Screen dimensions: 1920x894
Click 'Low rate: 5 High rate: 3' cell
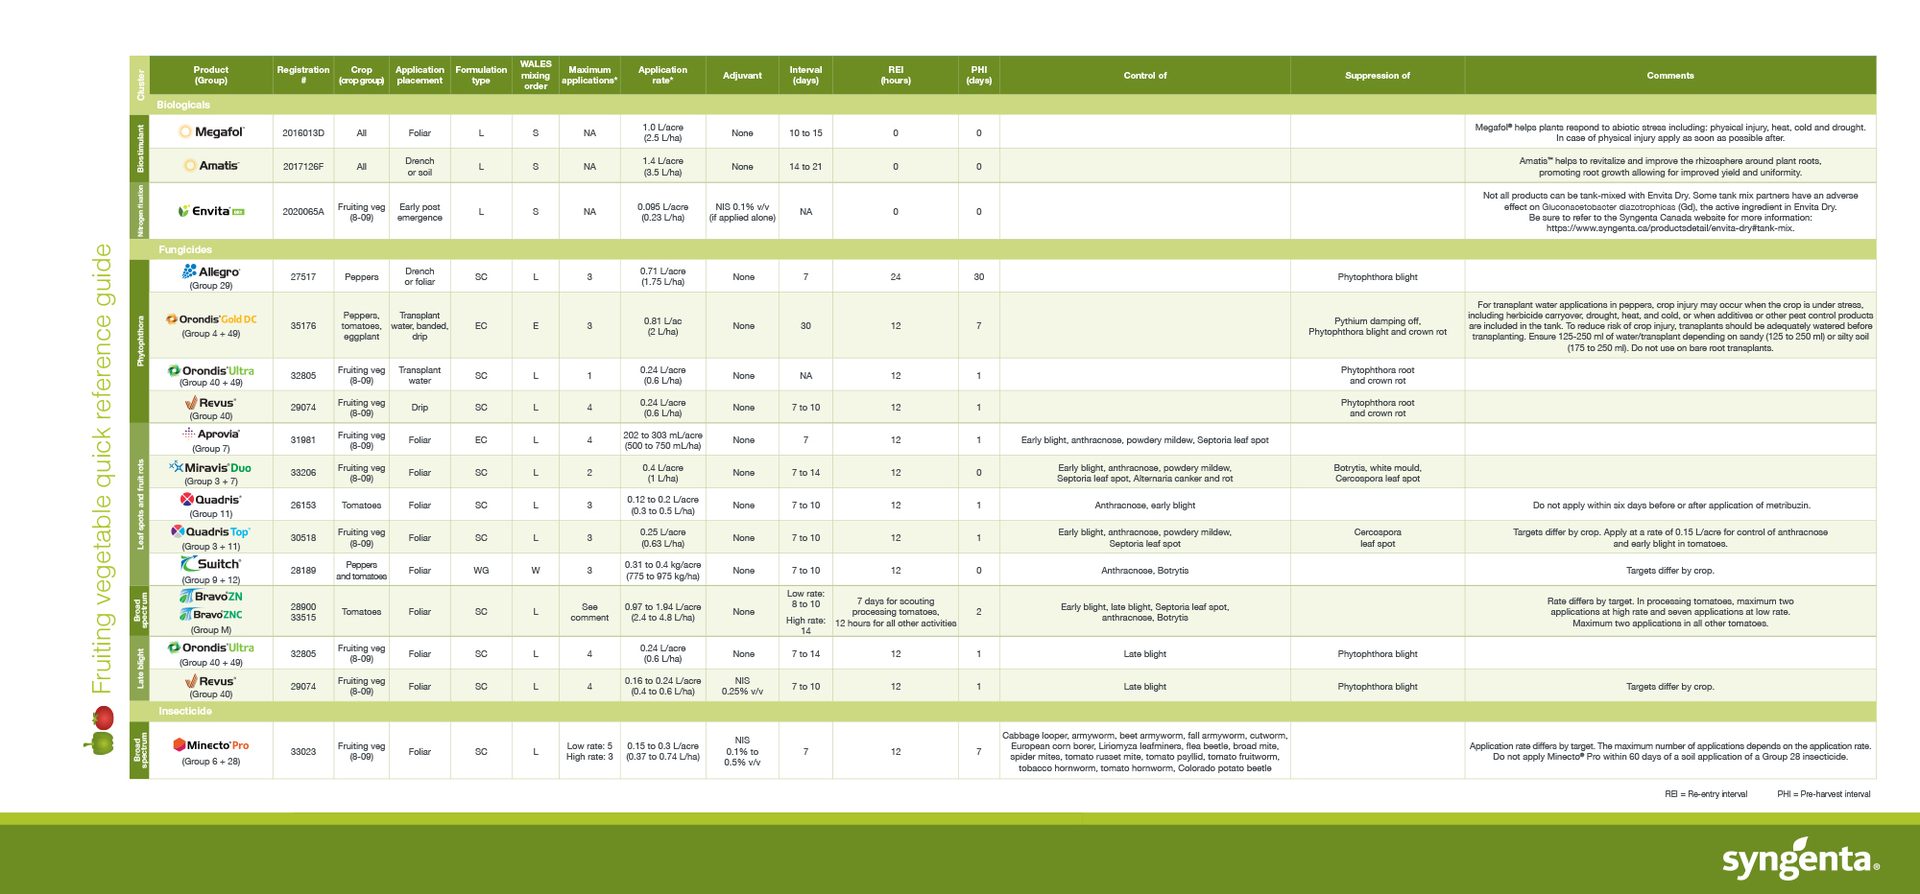click(590, 751)
